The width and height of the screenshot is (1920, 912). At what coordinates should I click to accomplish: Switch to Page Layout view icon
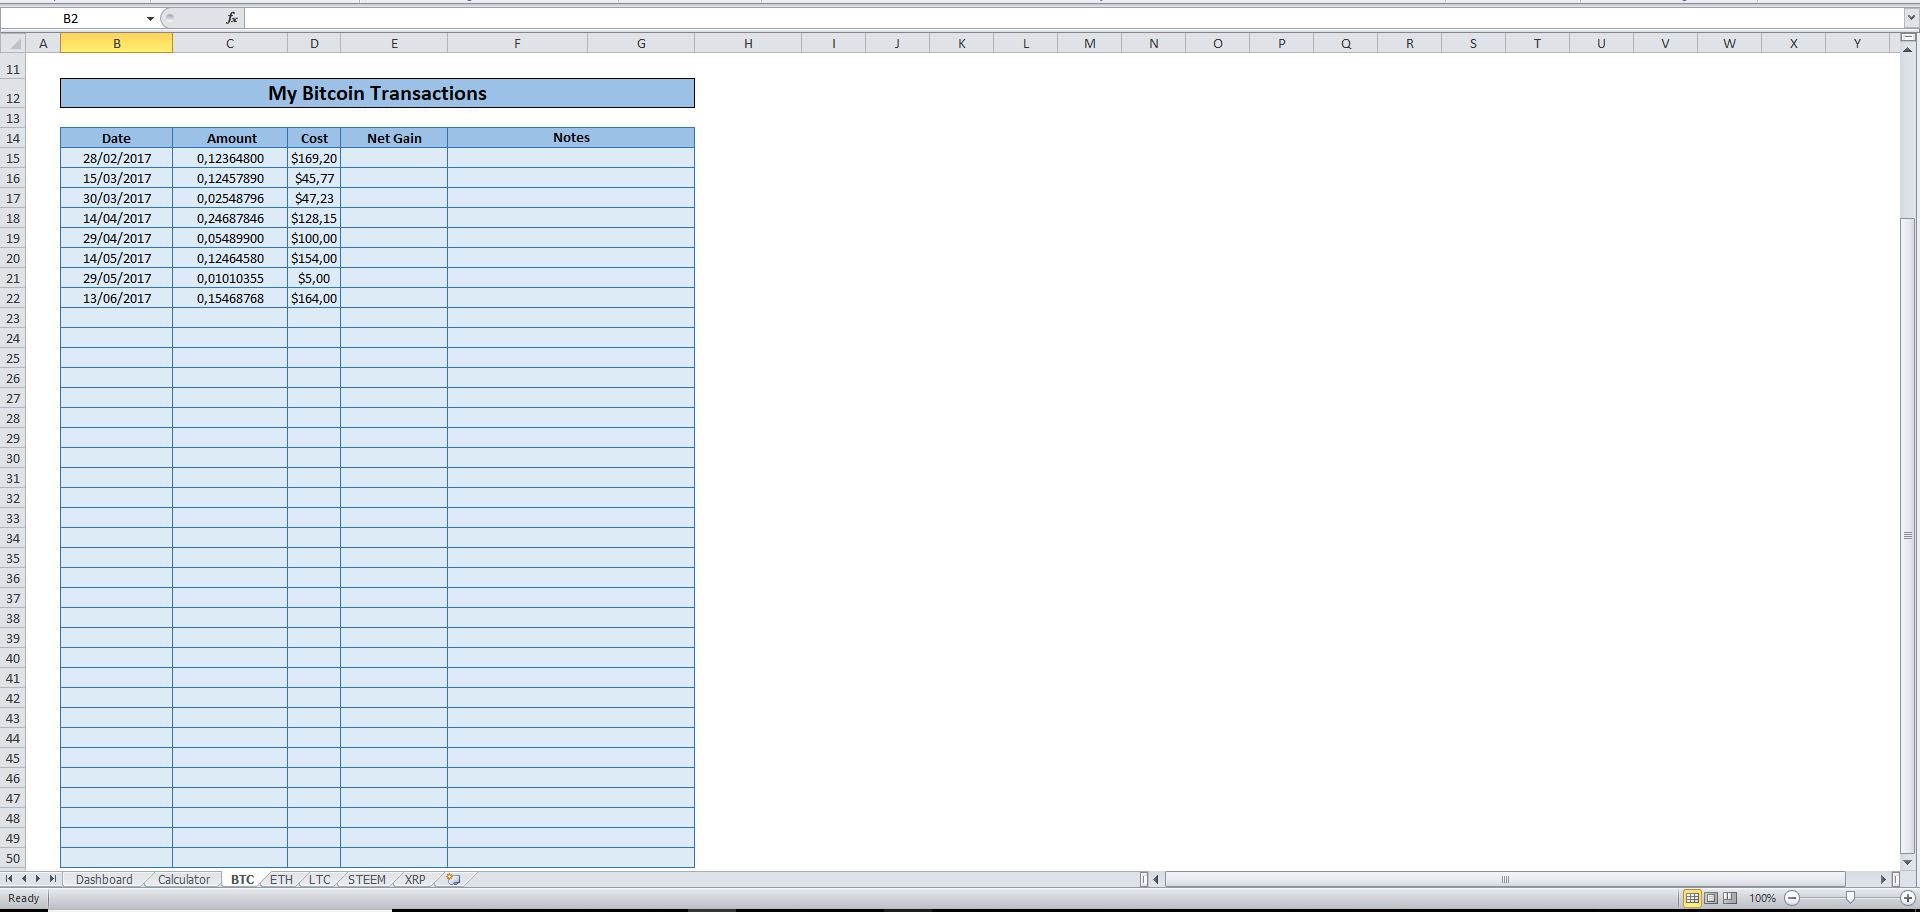click(1710, 898)
